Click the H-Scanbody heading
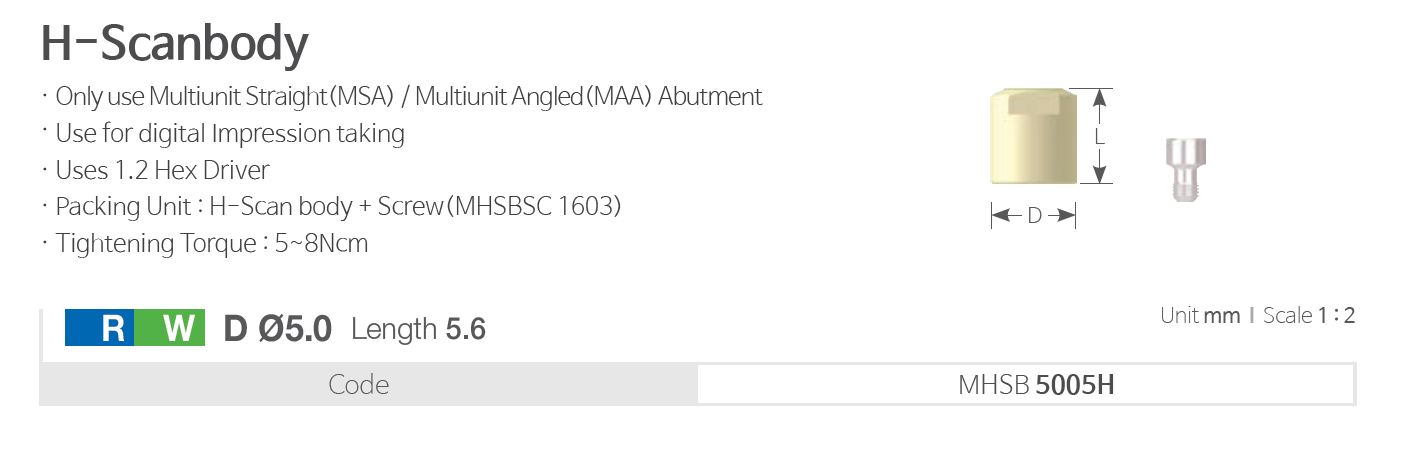The image size is (1423, 470). tap(174, 44)
